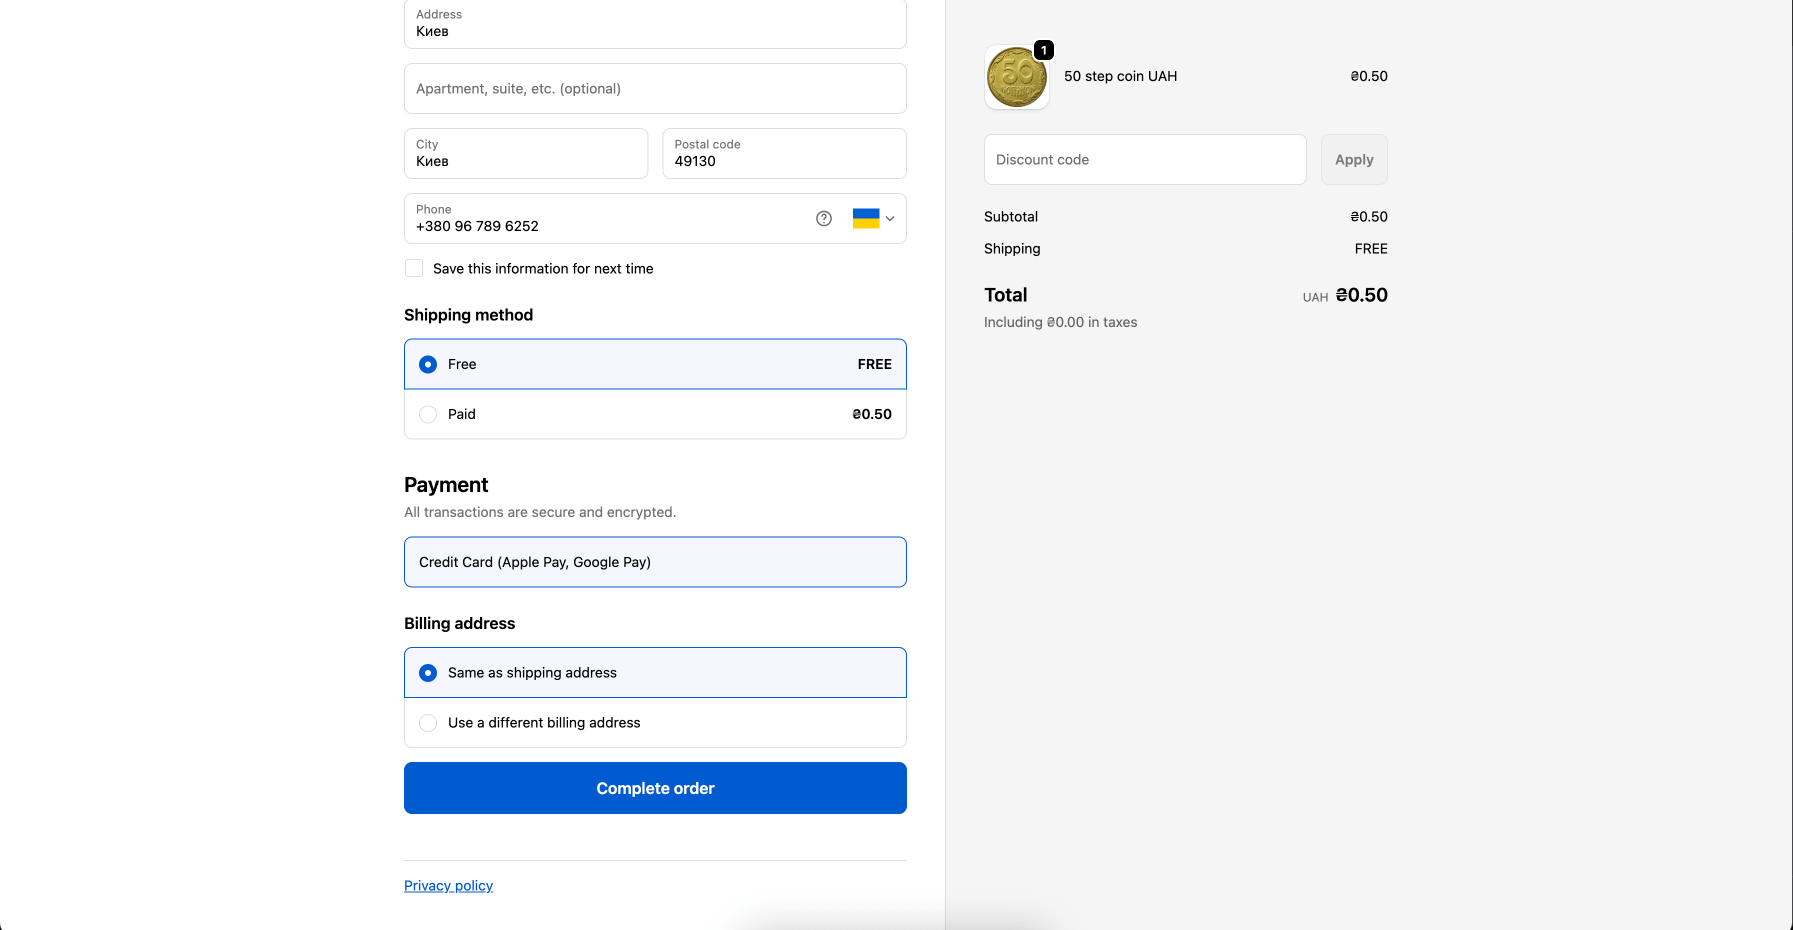Select Use a different billing address
Image resolution: width=1793 pixels, height=930 pixels.
[428, 723]
